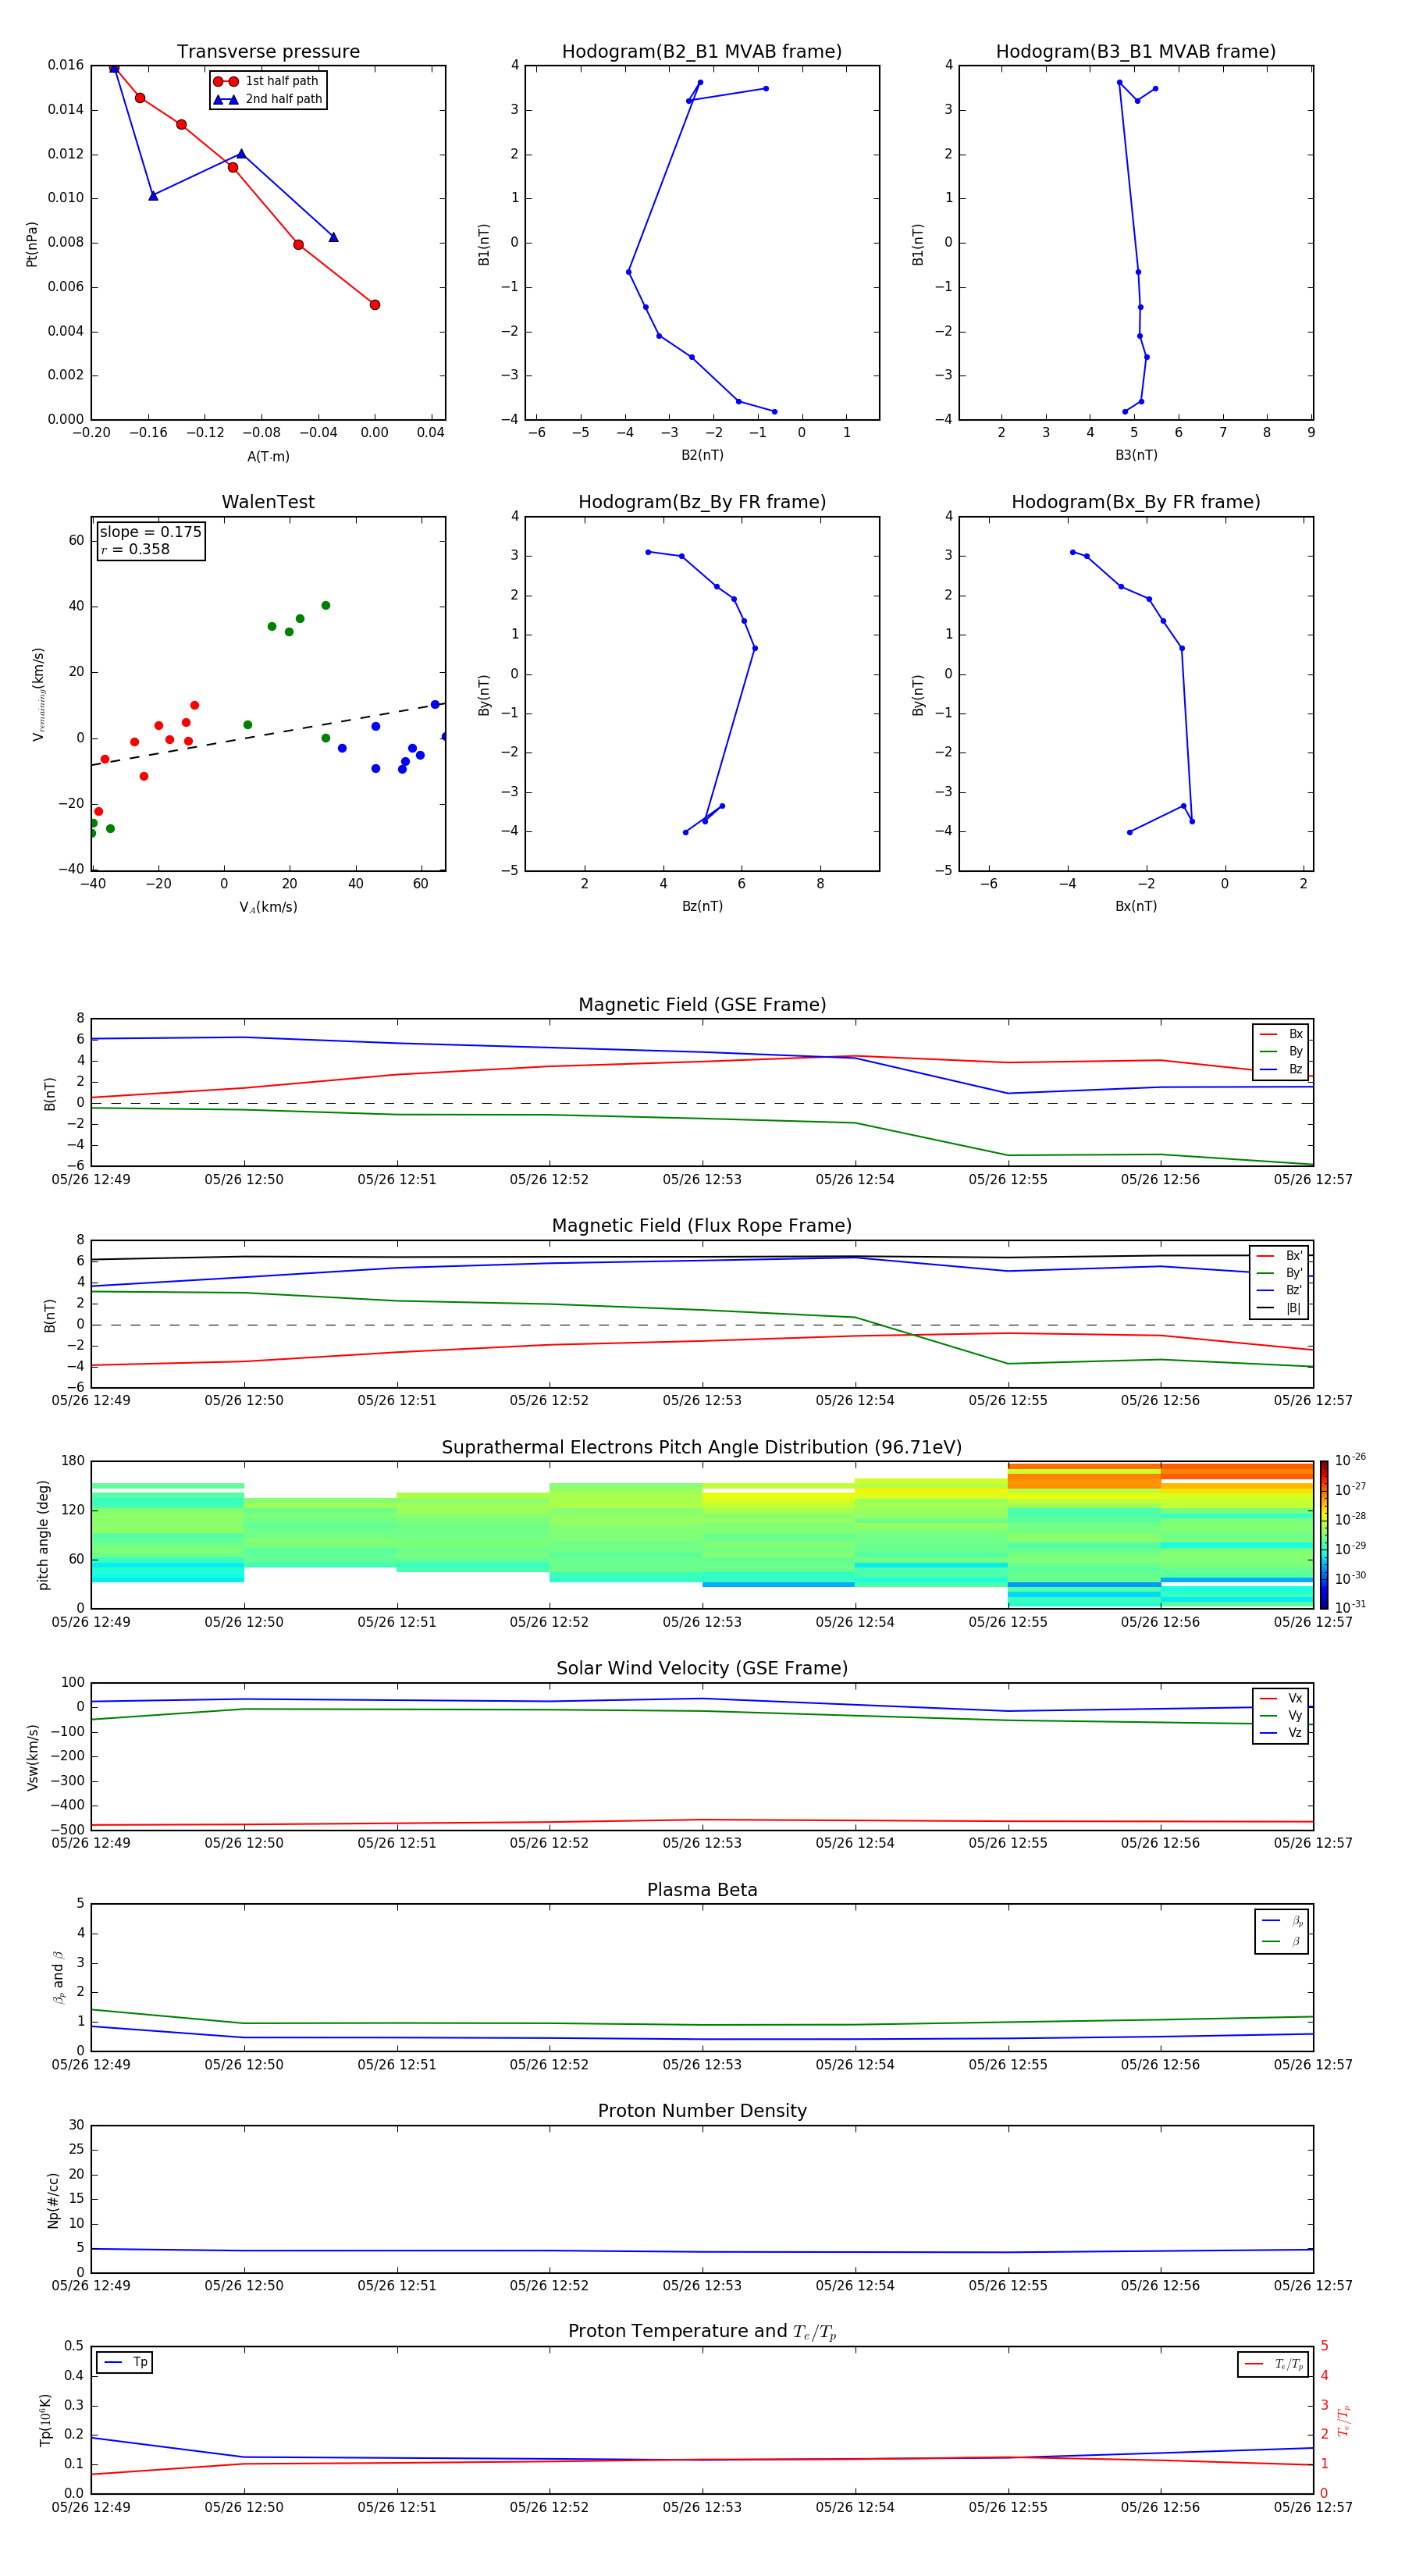Click 'Hodogram(Bz_By FR frame)' title
Screen dimensions: 1405x2576
coord(702,502)
